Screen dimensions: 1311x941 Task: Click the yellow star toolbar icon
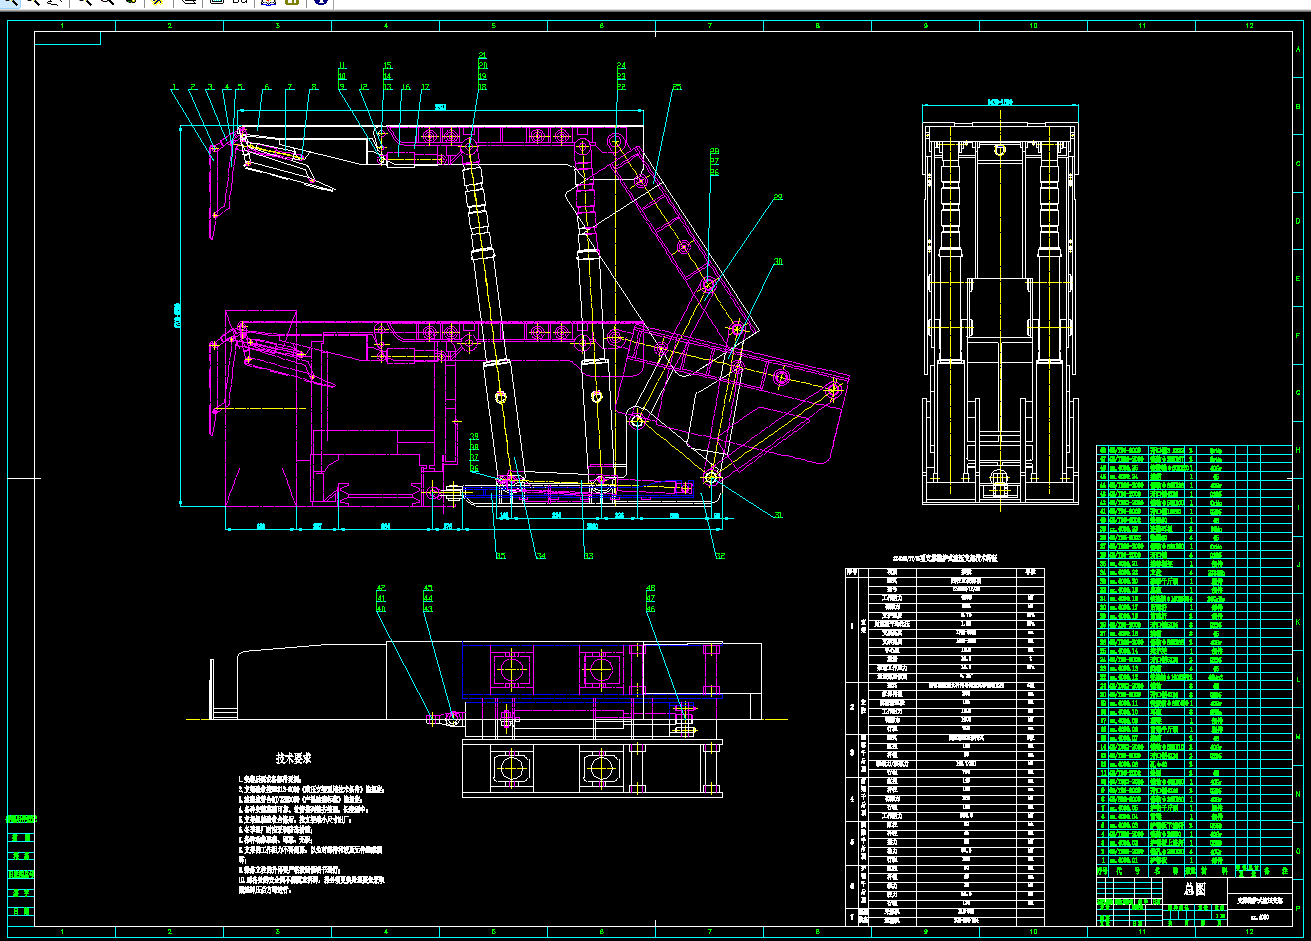click(158, 3)
